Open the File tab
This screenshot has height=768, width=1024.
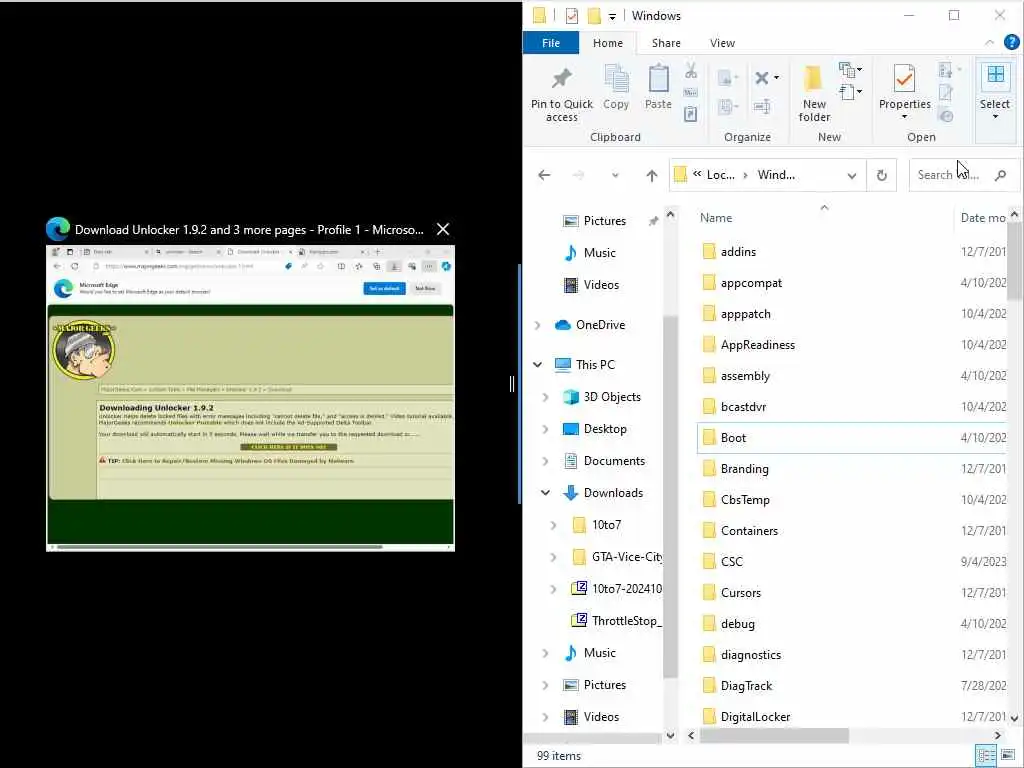(x=551, y=42)
